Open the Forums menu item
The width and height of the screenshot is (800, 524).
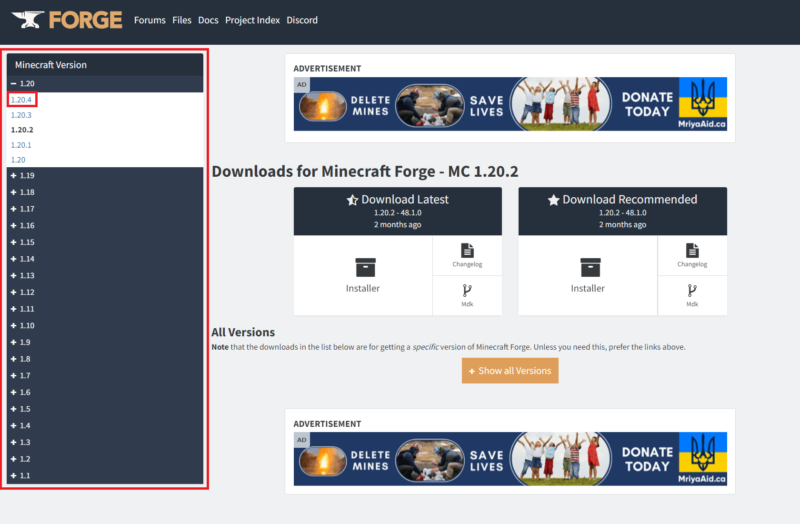pos(150,20)
